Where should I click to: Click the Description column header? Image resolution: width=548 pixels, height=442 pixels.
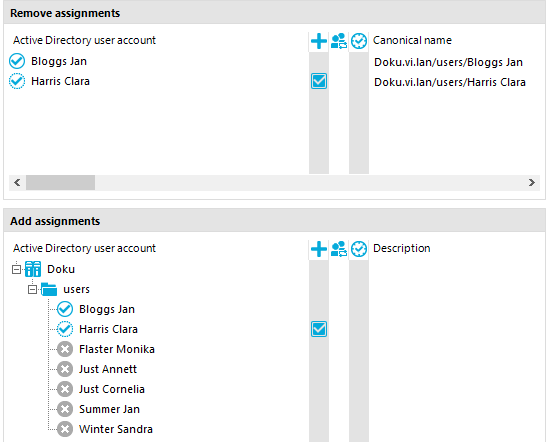tap(402, 248)
